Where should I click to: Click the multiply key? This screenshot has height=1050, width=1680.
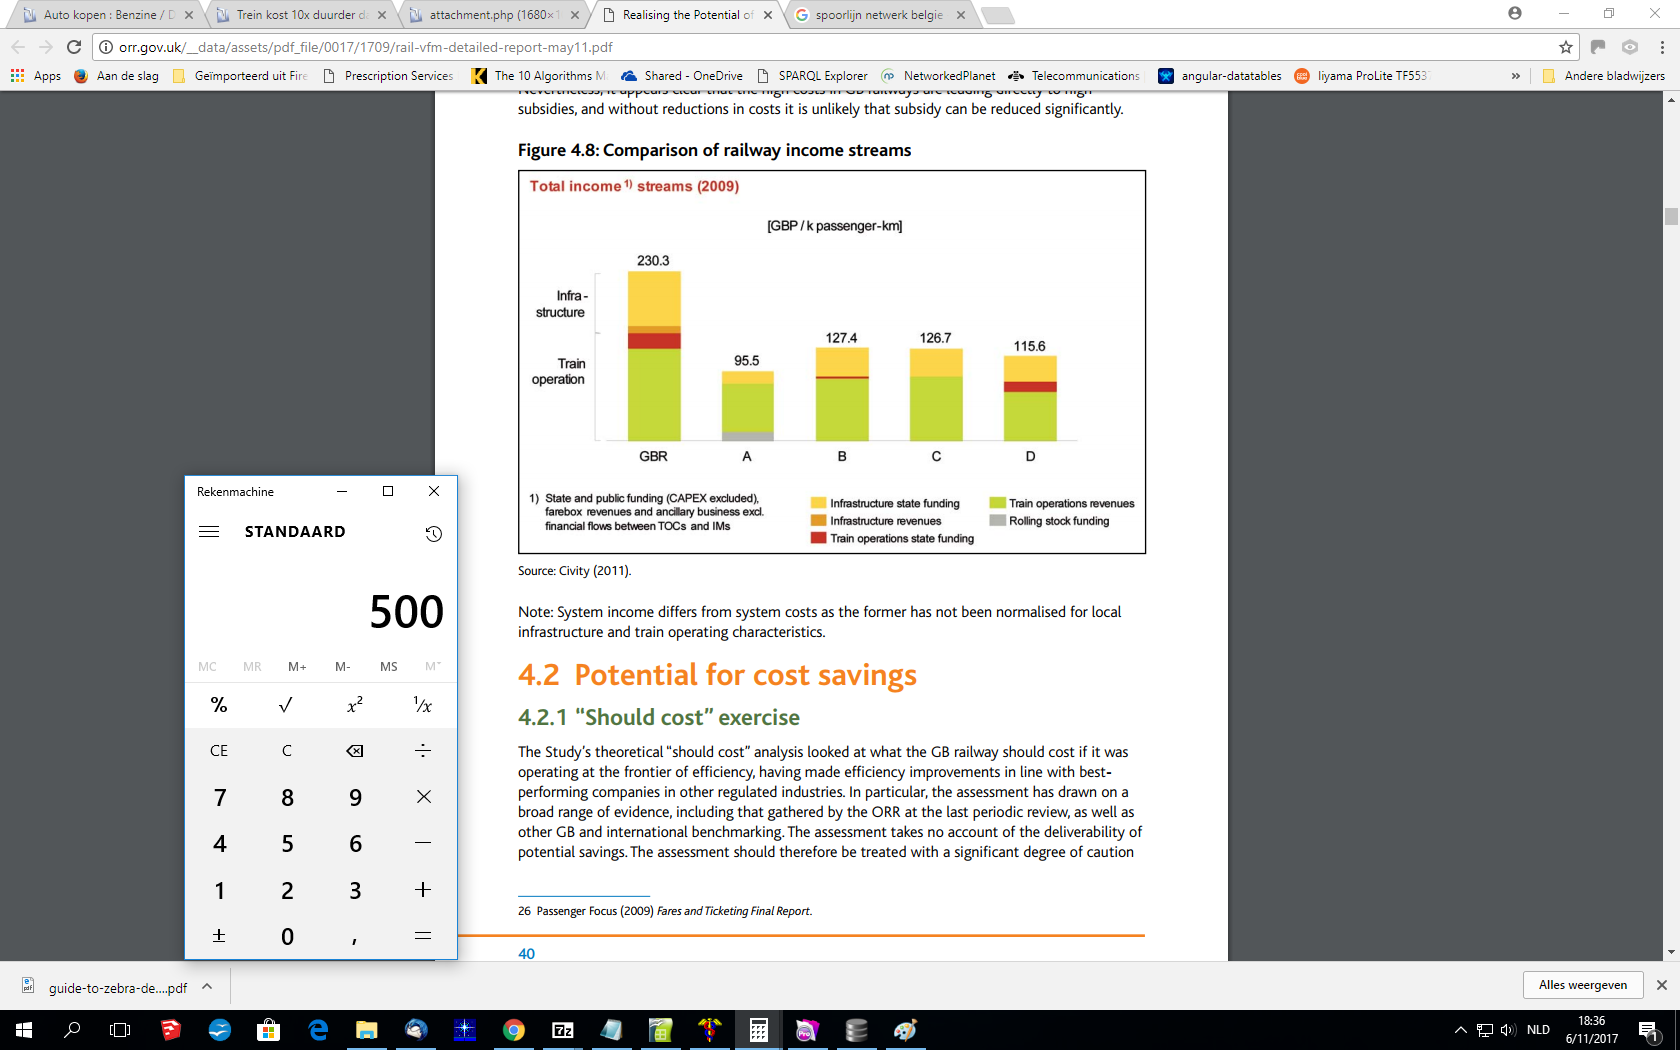[x=423, y=797]
